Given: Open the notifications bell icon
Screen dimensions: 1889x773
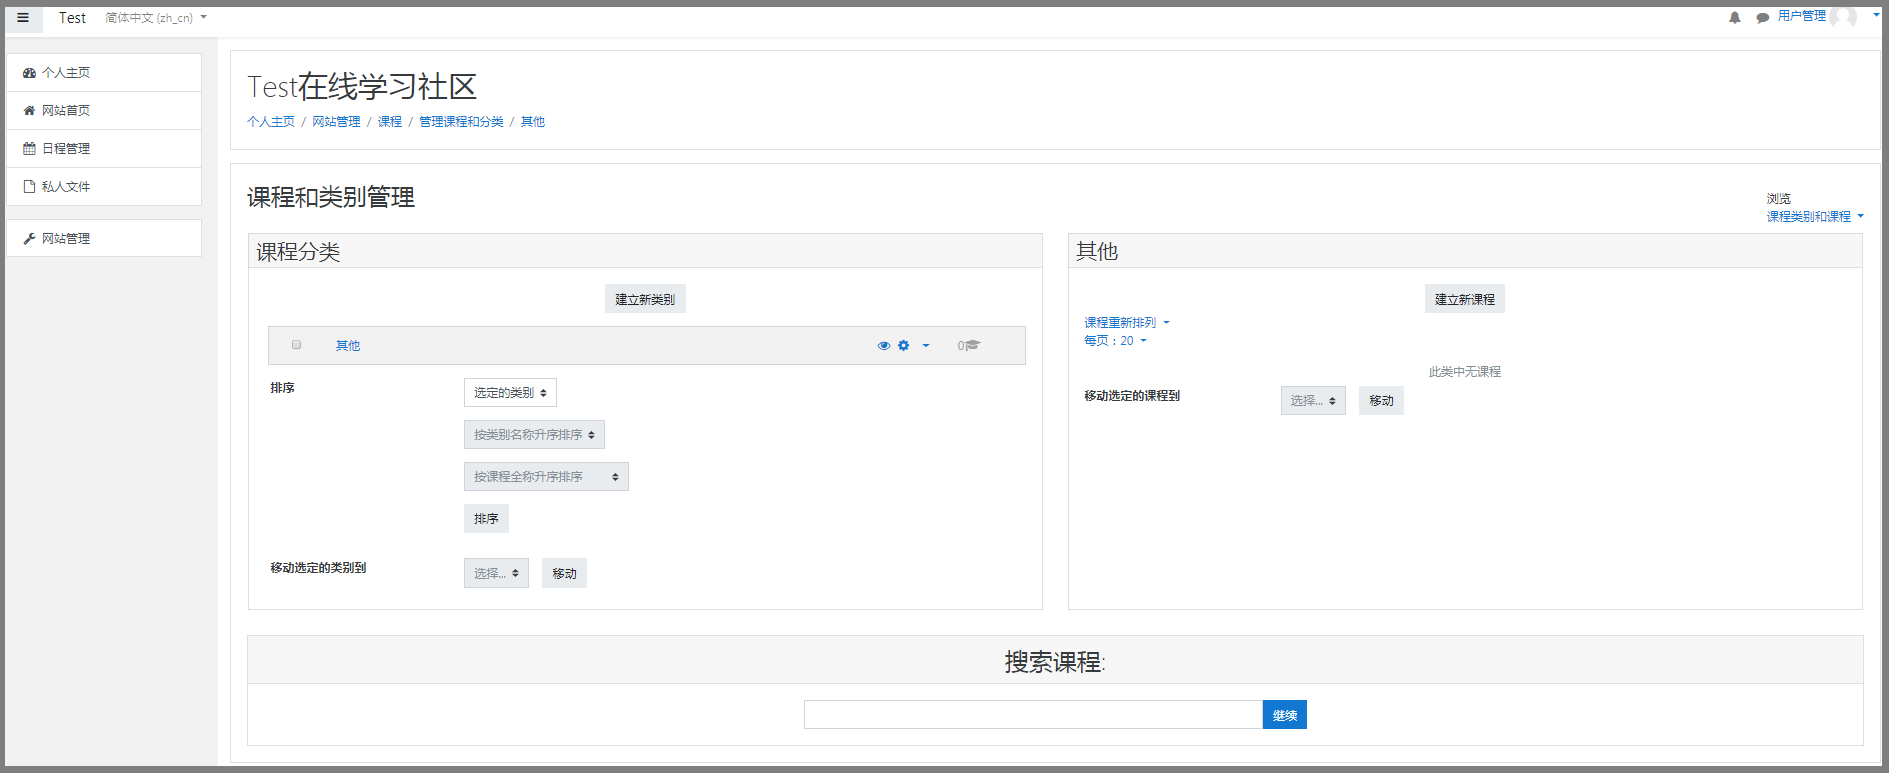Looking at the screenshot, I should point(1735,18).
